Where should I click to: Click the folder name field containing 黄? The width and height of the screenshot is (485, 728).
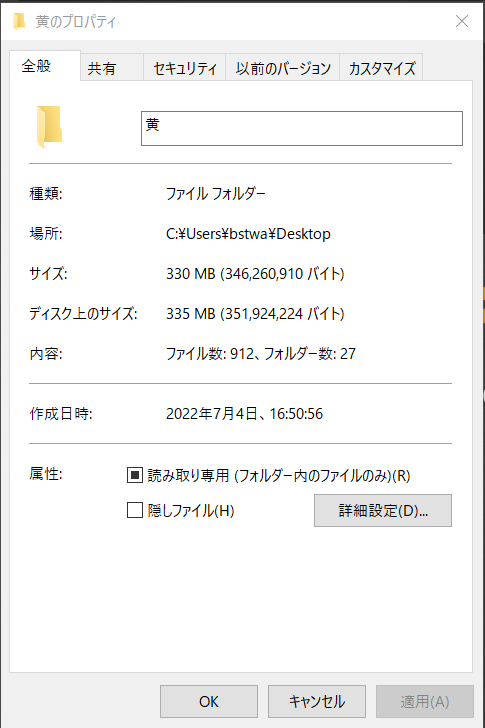302,128
